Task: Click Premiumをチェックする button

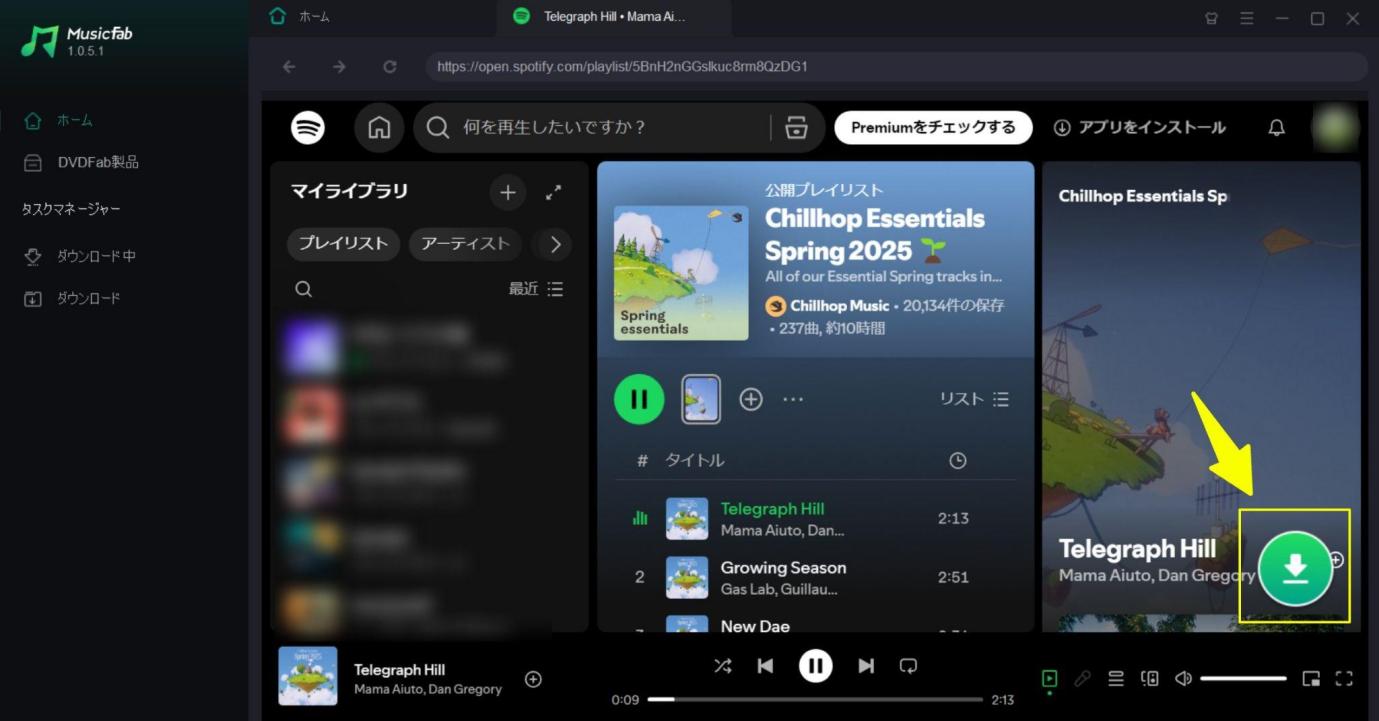Action: [933, 127]
